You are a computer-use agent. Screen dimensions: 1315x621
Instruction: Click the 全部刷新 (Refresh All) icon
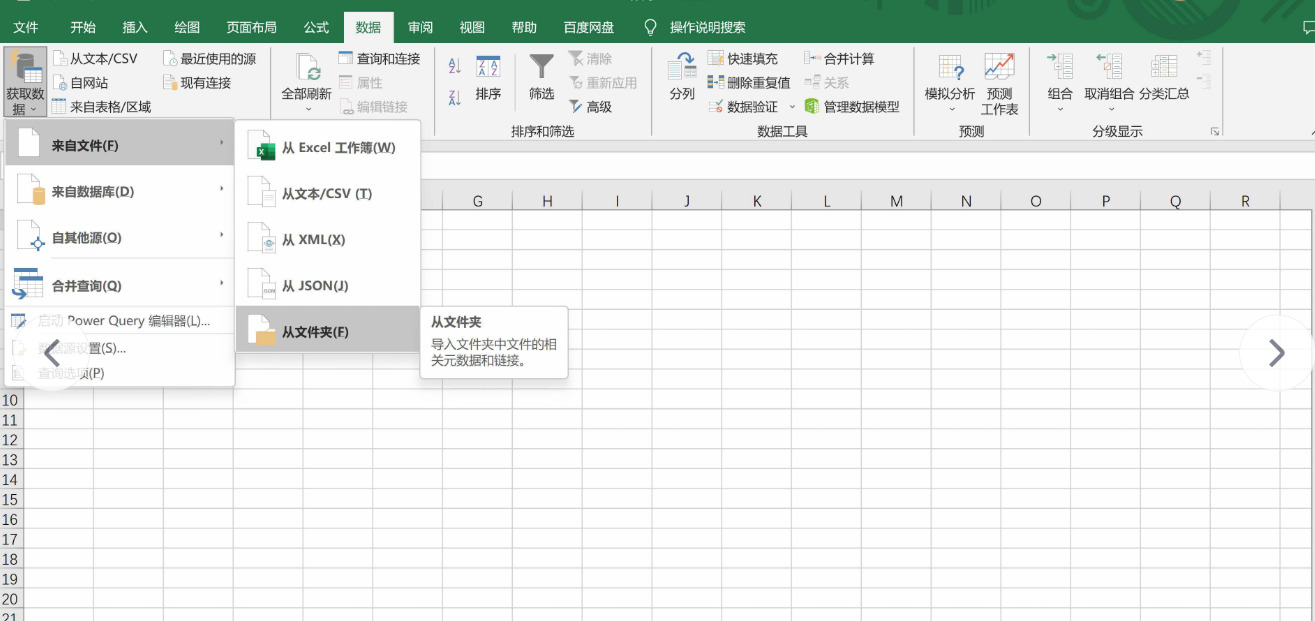click(306, 68)
